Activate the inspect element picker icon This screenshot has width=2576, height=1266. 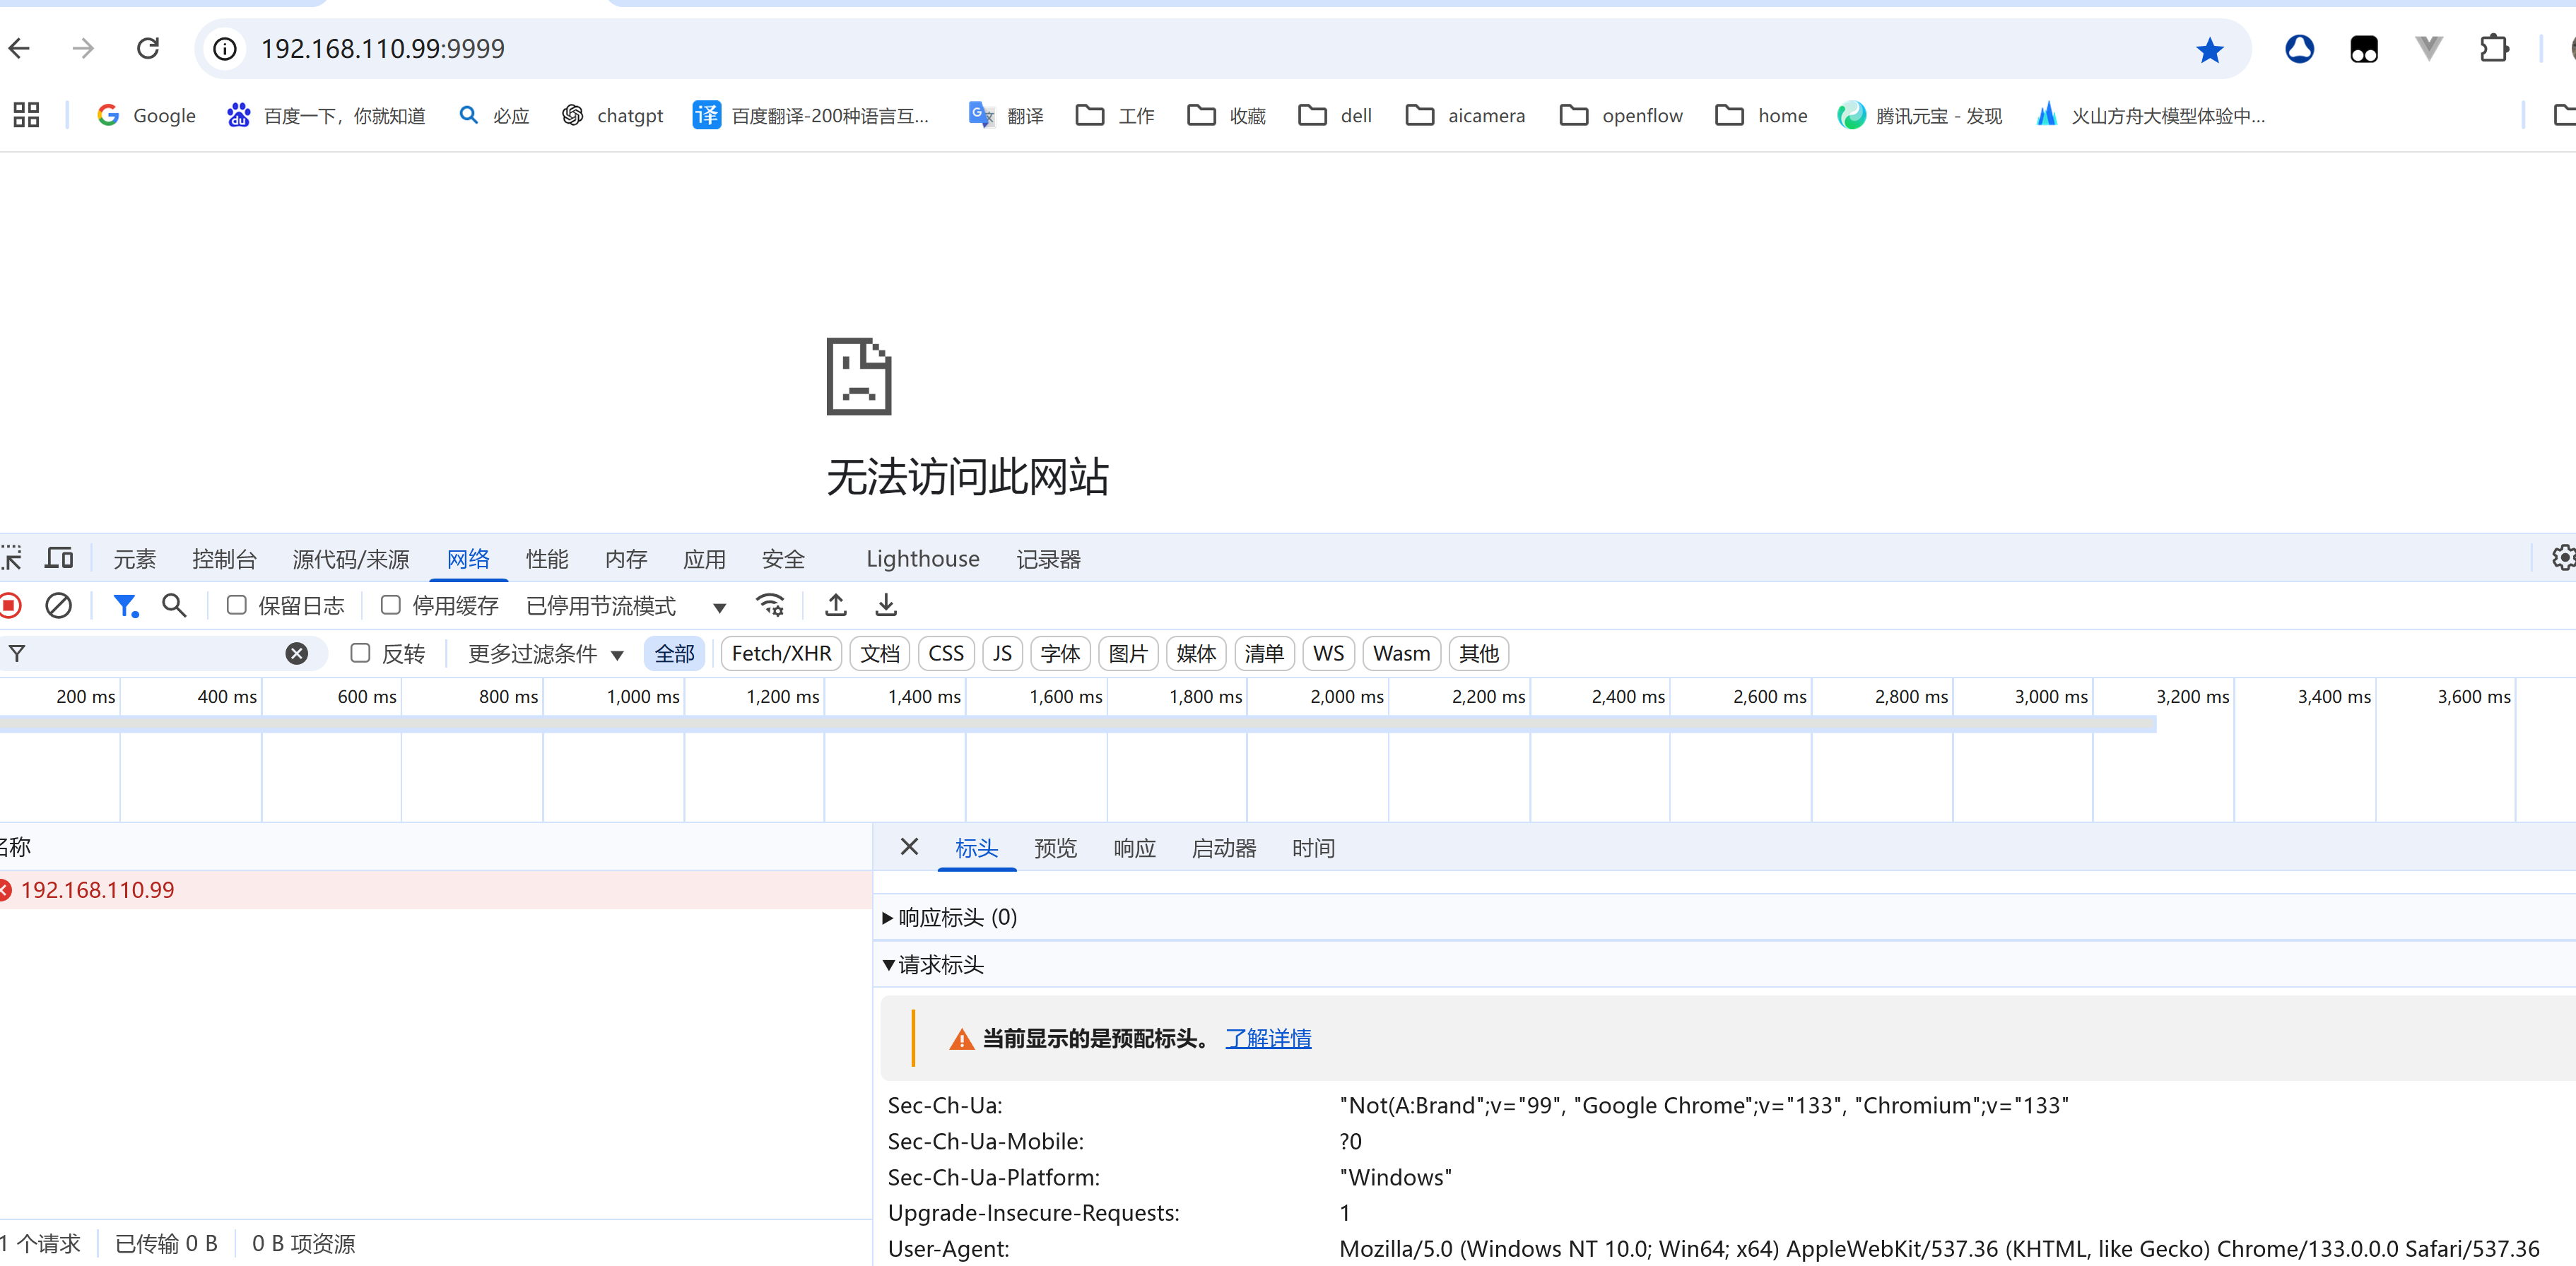point(11,558)
